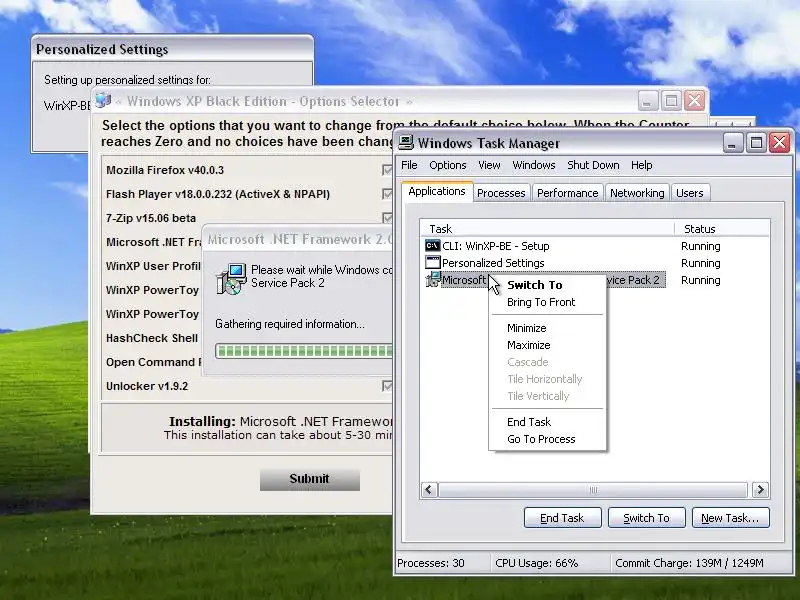Click the End Task button
Image resolution: width=800 pixels, height=600 pixels.
tap(562, 518)
